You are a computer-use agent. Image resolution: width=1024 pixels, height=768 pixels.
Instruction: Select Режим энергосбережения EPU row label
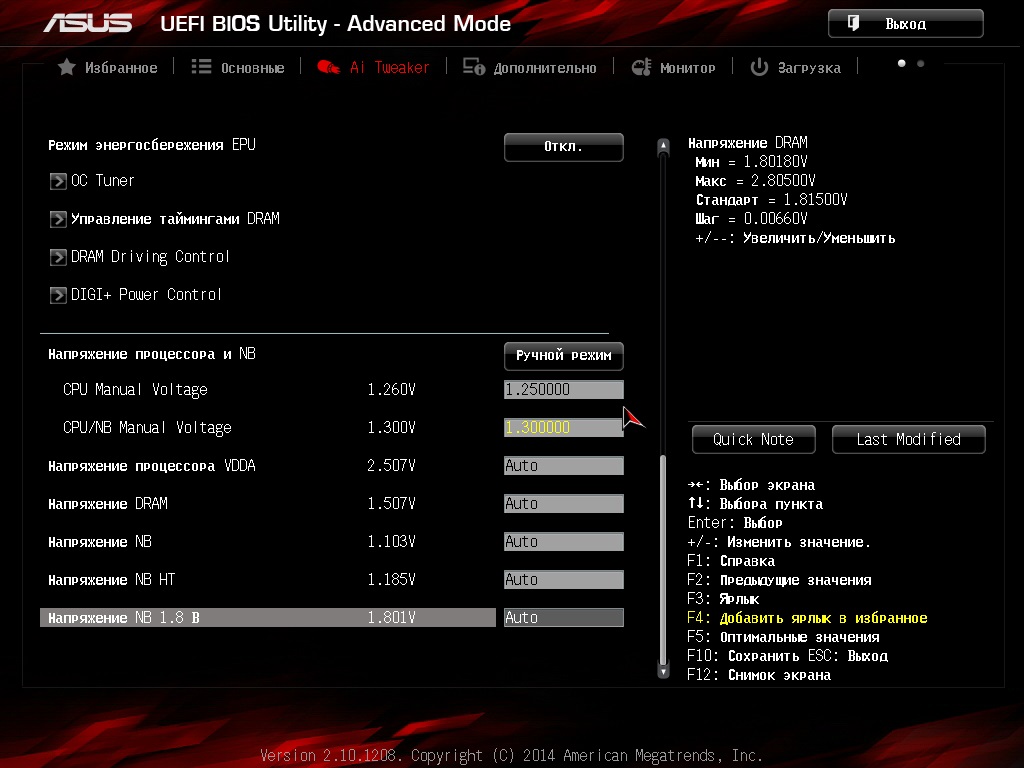[152, 145]
